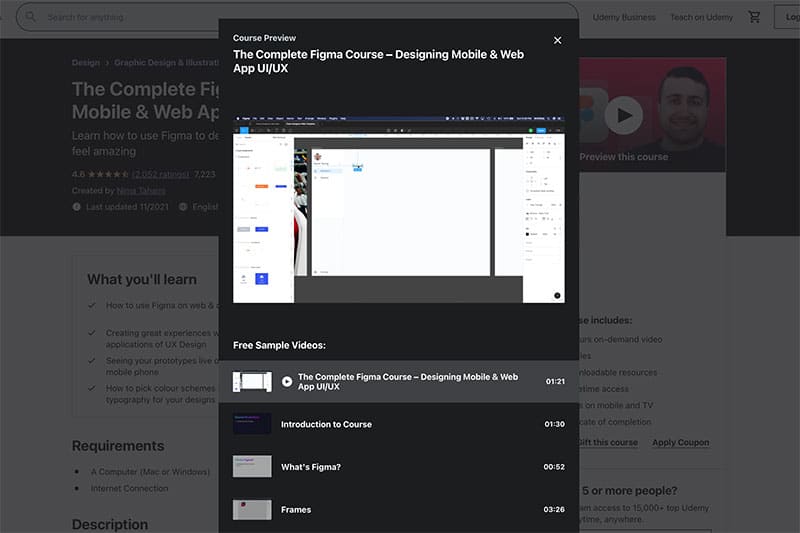Viewport: 800px width, 533px height.
Task: Click the Design breadcrumb link
Action: pyautogui.click(x=86, y=62)
